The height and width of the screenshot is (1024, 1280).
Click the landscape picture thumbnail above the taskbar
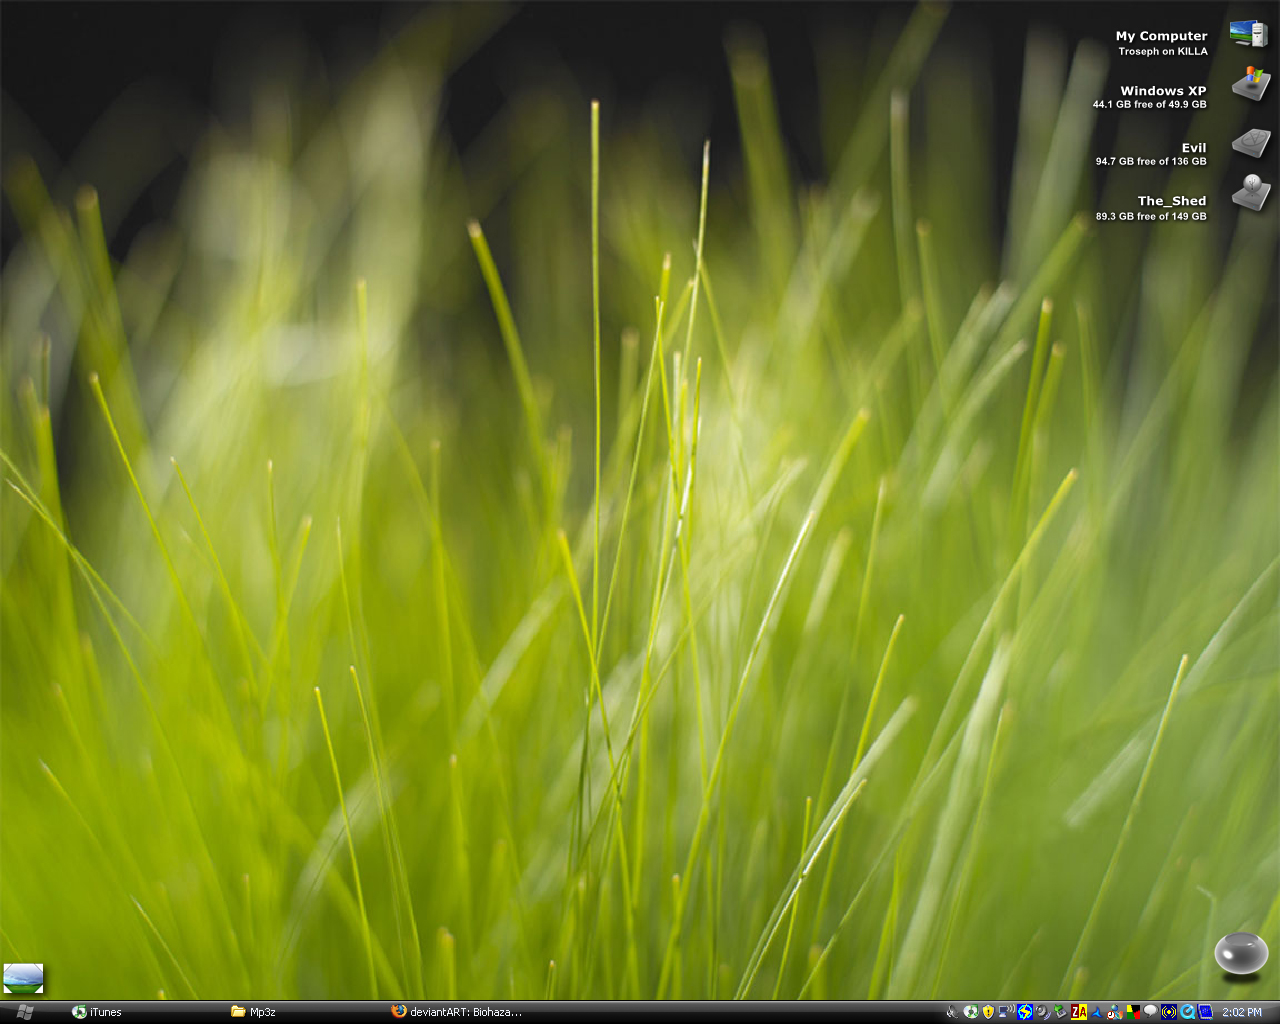[23, 978]
